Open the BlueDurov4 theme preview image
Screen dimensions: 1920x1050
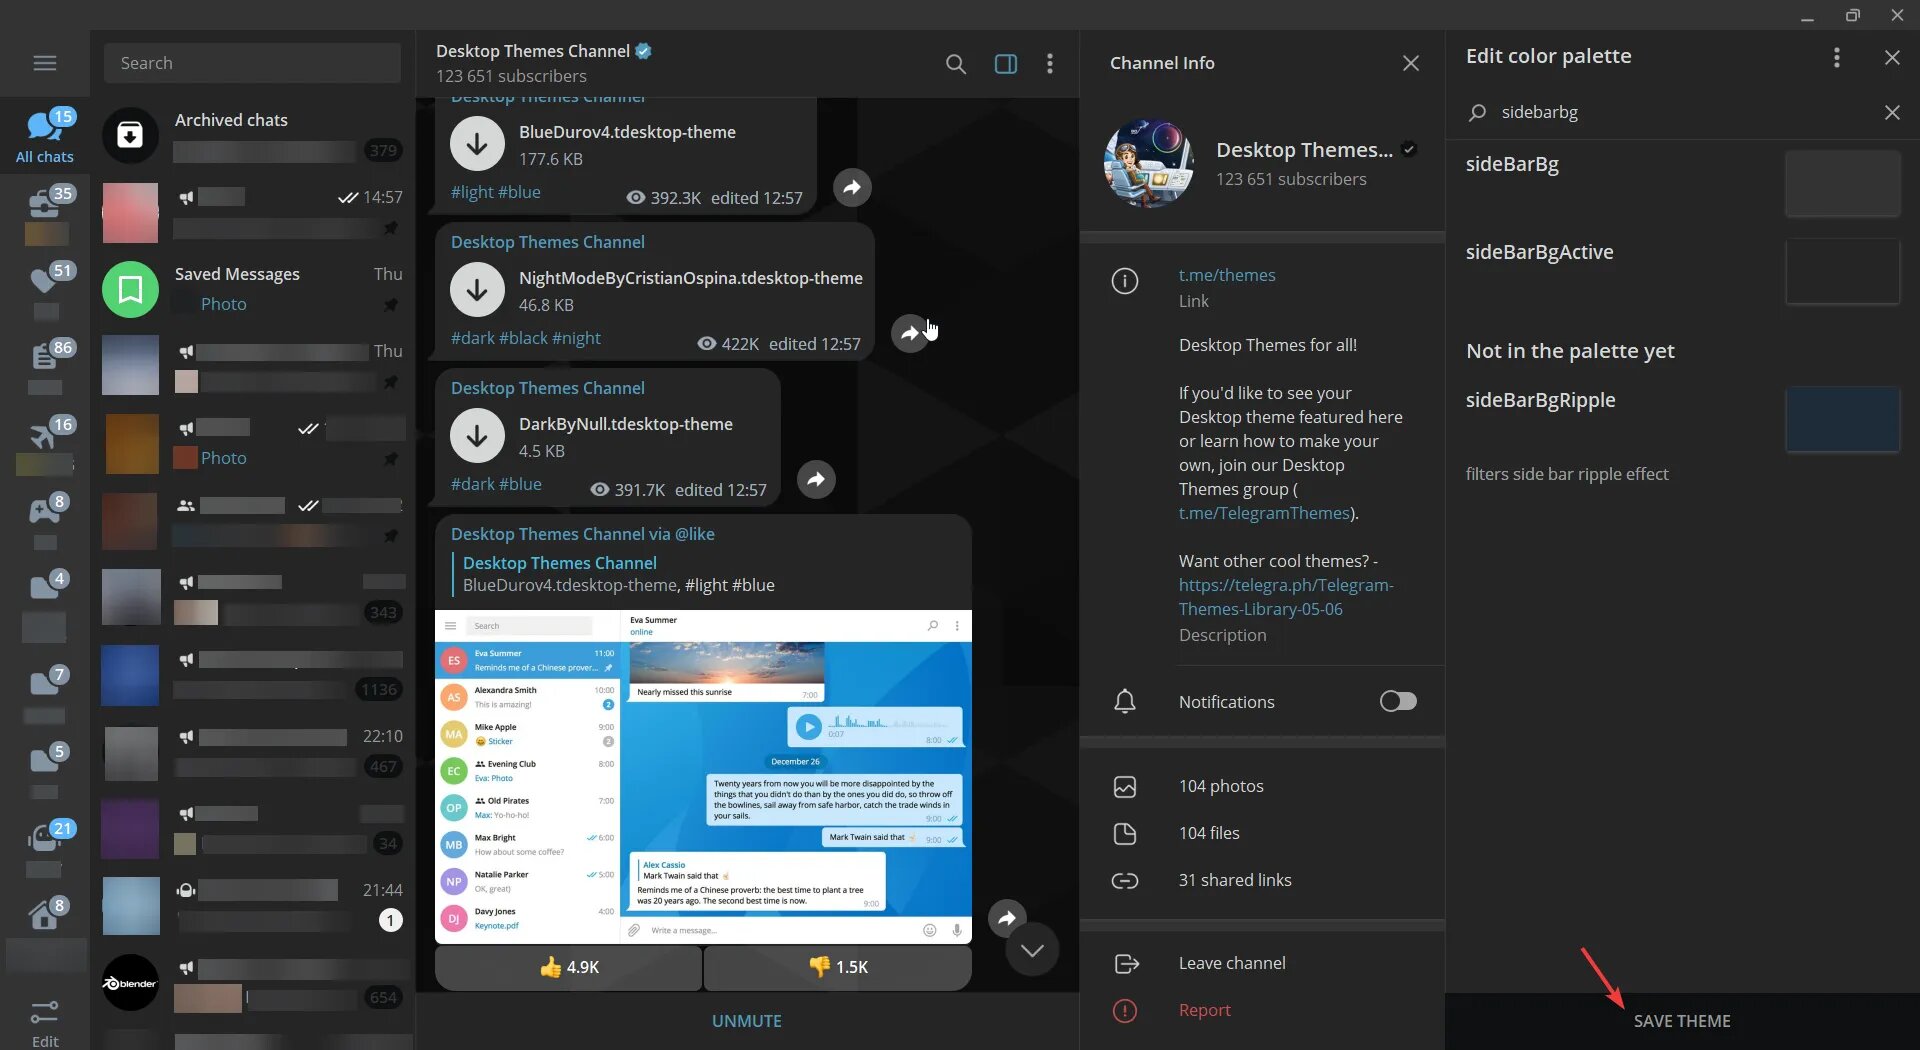tap(703, 776)
